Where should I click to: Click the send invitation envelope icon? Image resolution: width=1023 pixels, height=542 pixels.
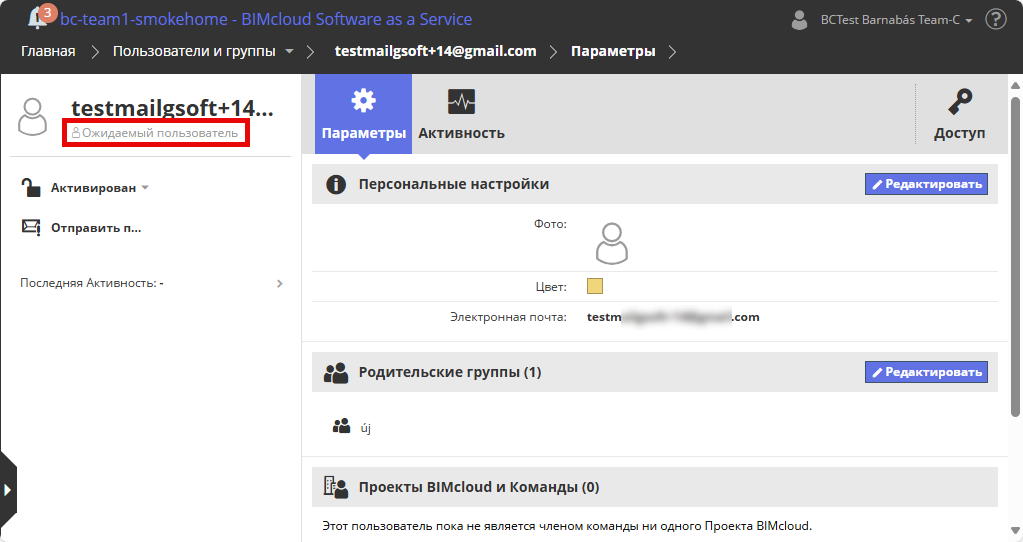(x=31, y=227)
